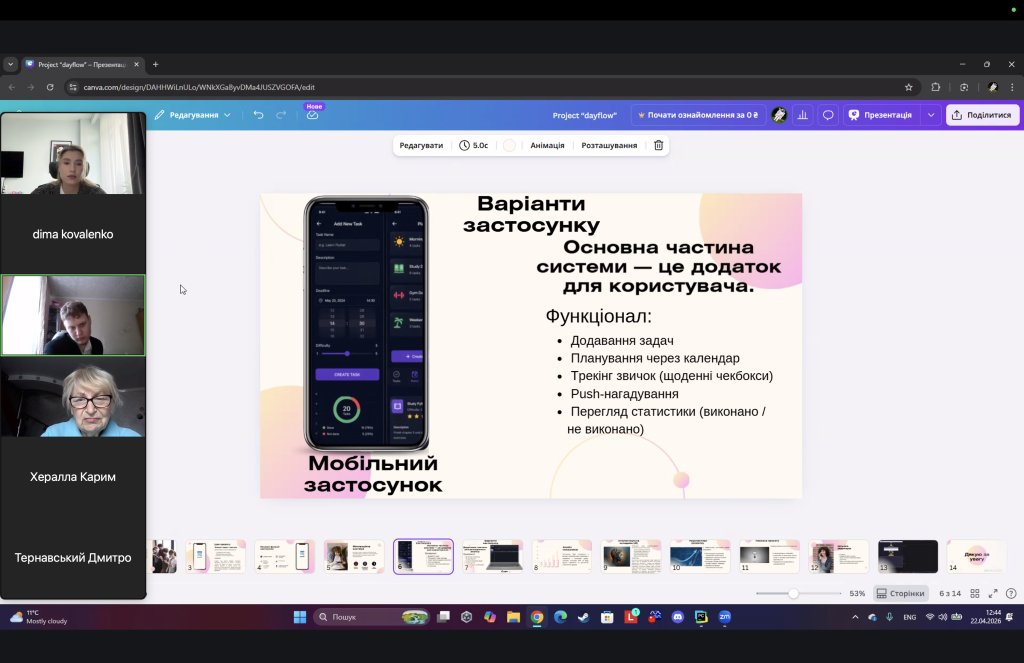Open the help question mark icon
1024x663 pixels.
point(1011,593)
